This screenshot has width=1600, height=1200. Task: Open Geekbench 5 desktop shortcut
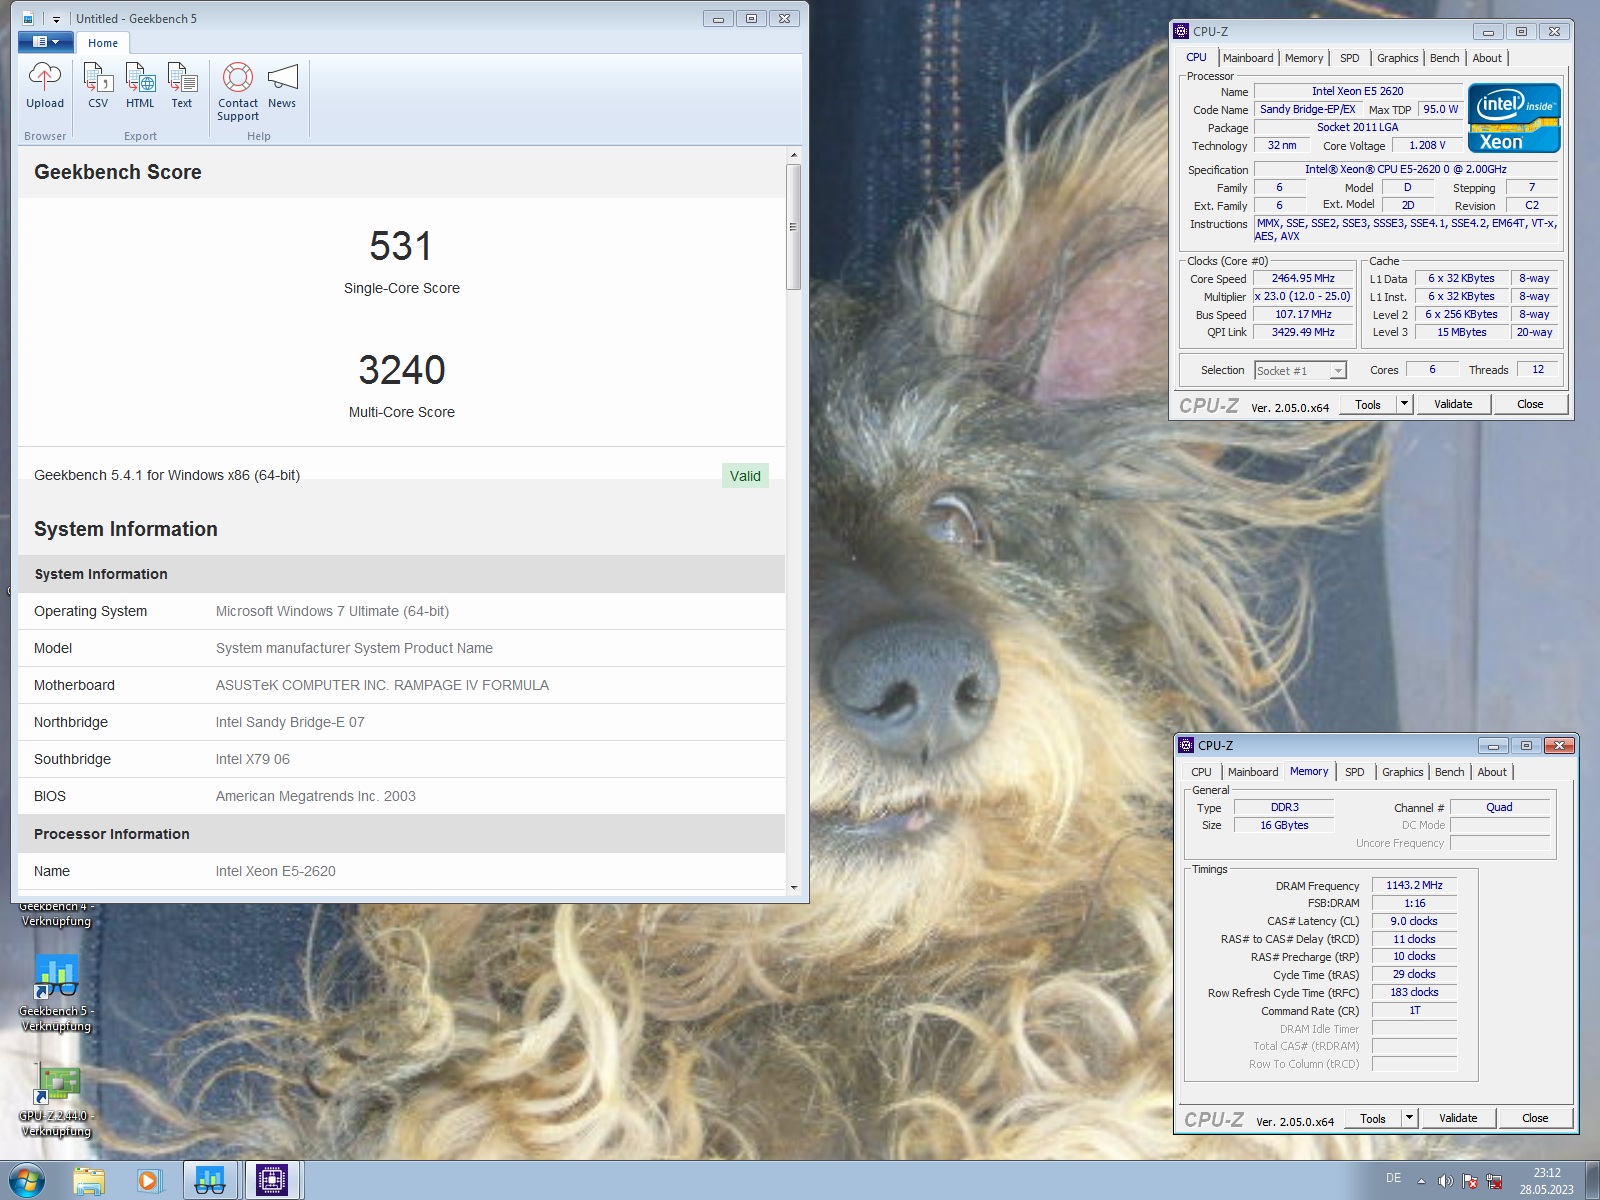[x=56, y=992]
